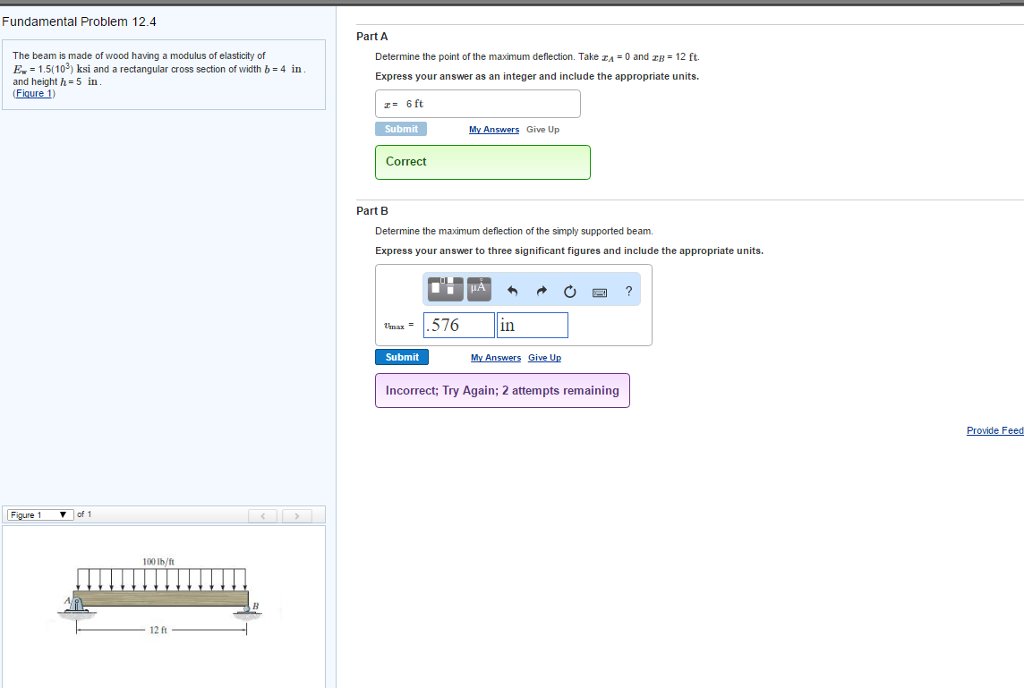Open My Answers link under Part A
This screenshot has width=1024, height=688.
click(494, 129)
